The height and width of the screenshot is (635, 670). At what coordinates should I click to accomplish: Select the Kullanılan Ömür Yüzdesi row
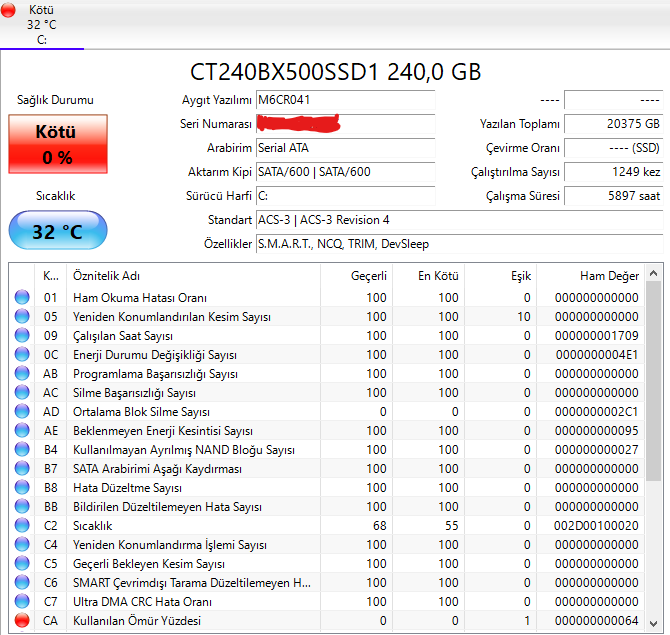coord(327,621)
